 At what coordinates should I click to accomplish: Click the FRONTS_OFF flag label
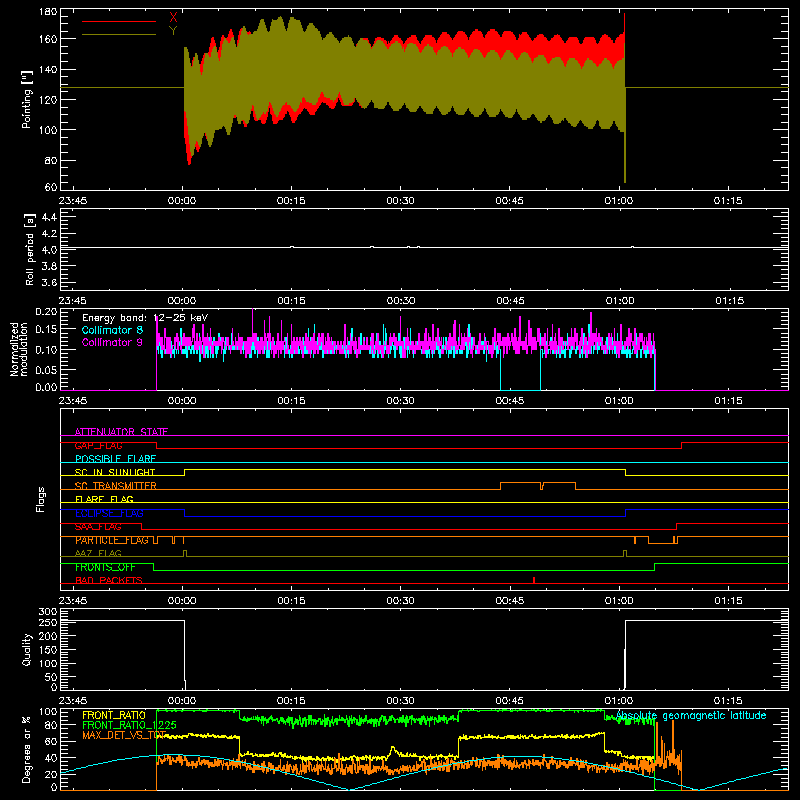(x=105, y=567)
